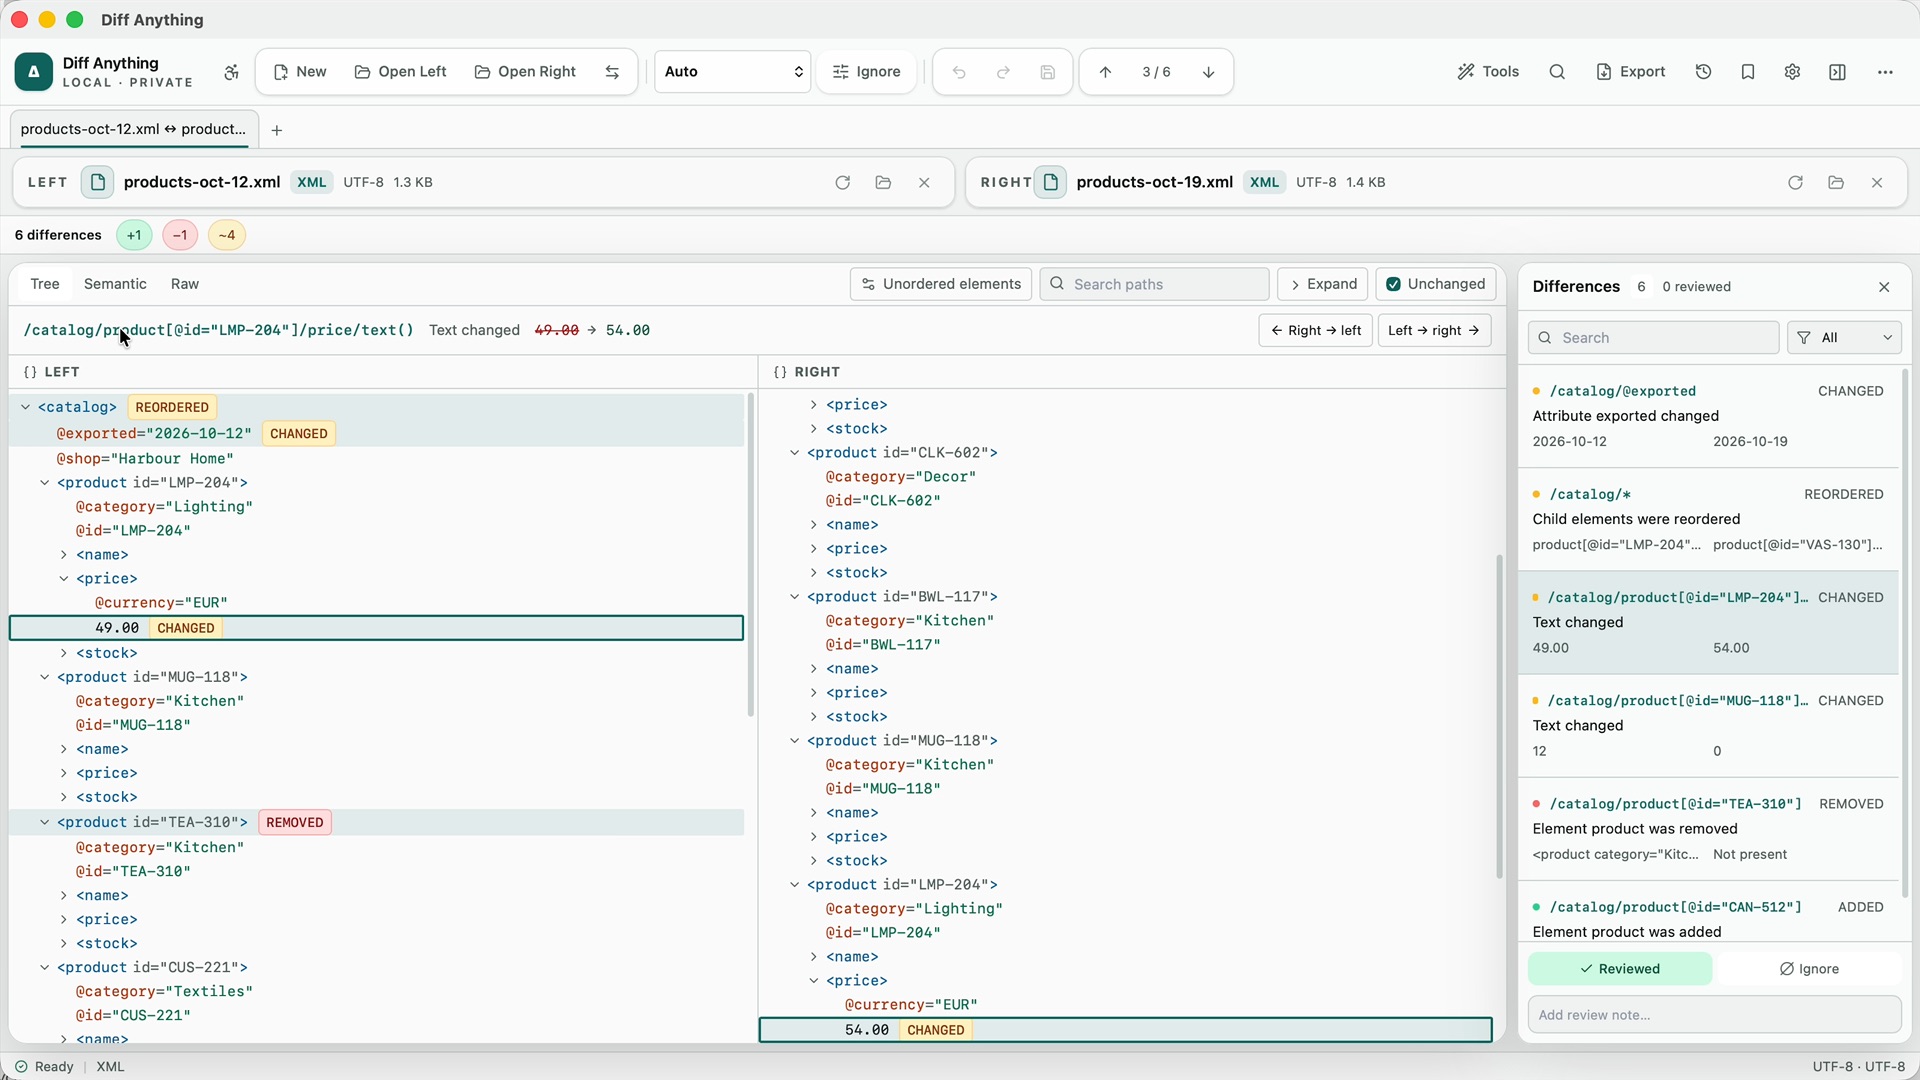Toggle the side panel layout icon
The image size is (1920, 1080).
click(x=1837, y=72)
